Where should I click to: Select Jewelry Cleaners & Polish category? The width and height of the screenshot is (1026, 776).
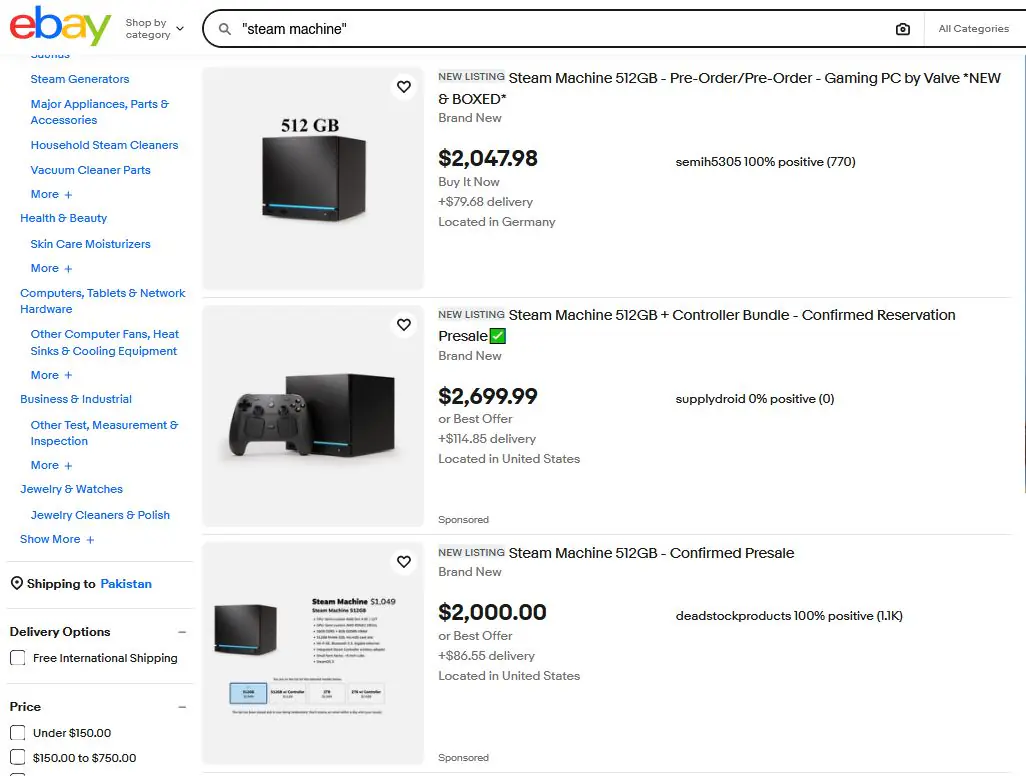(100, 515)
